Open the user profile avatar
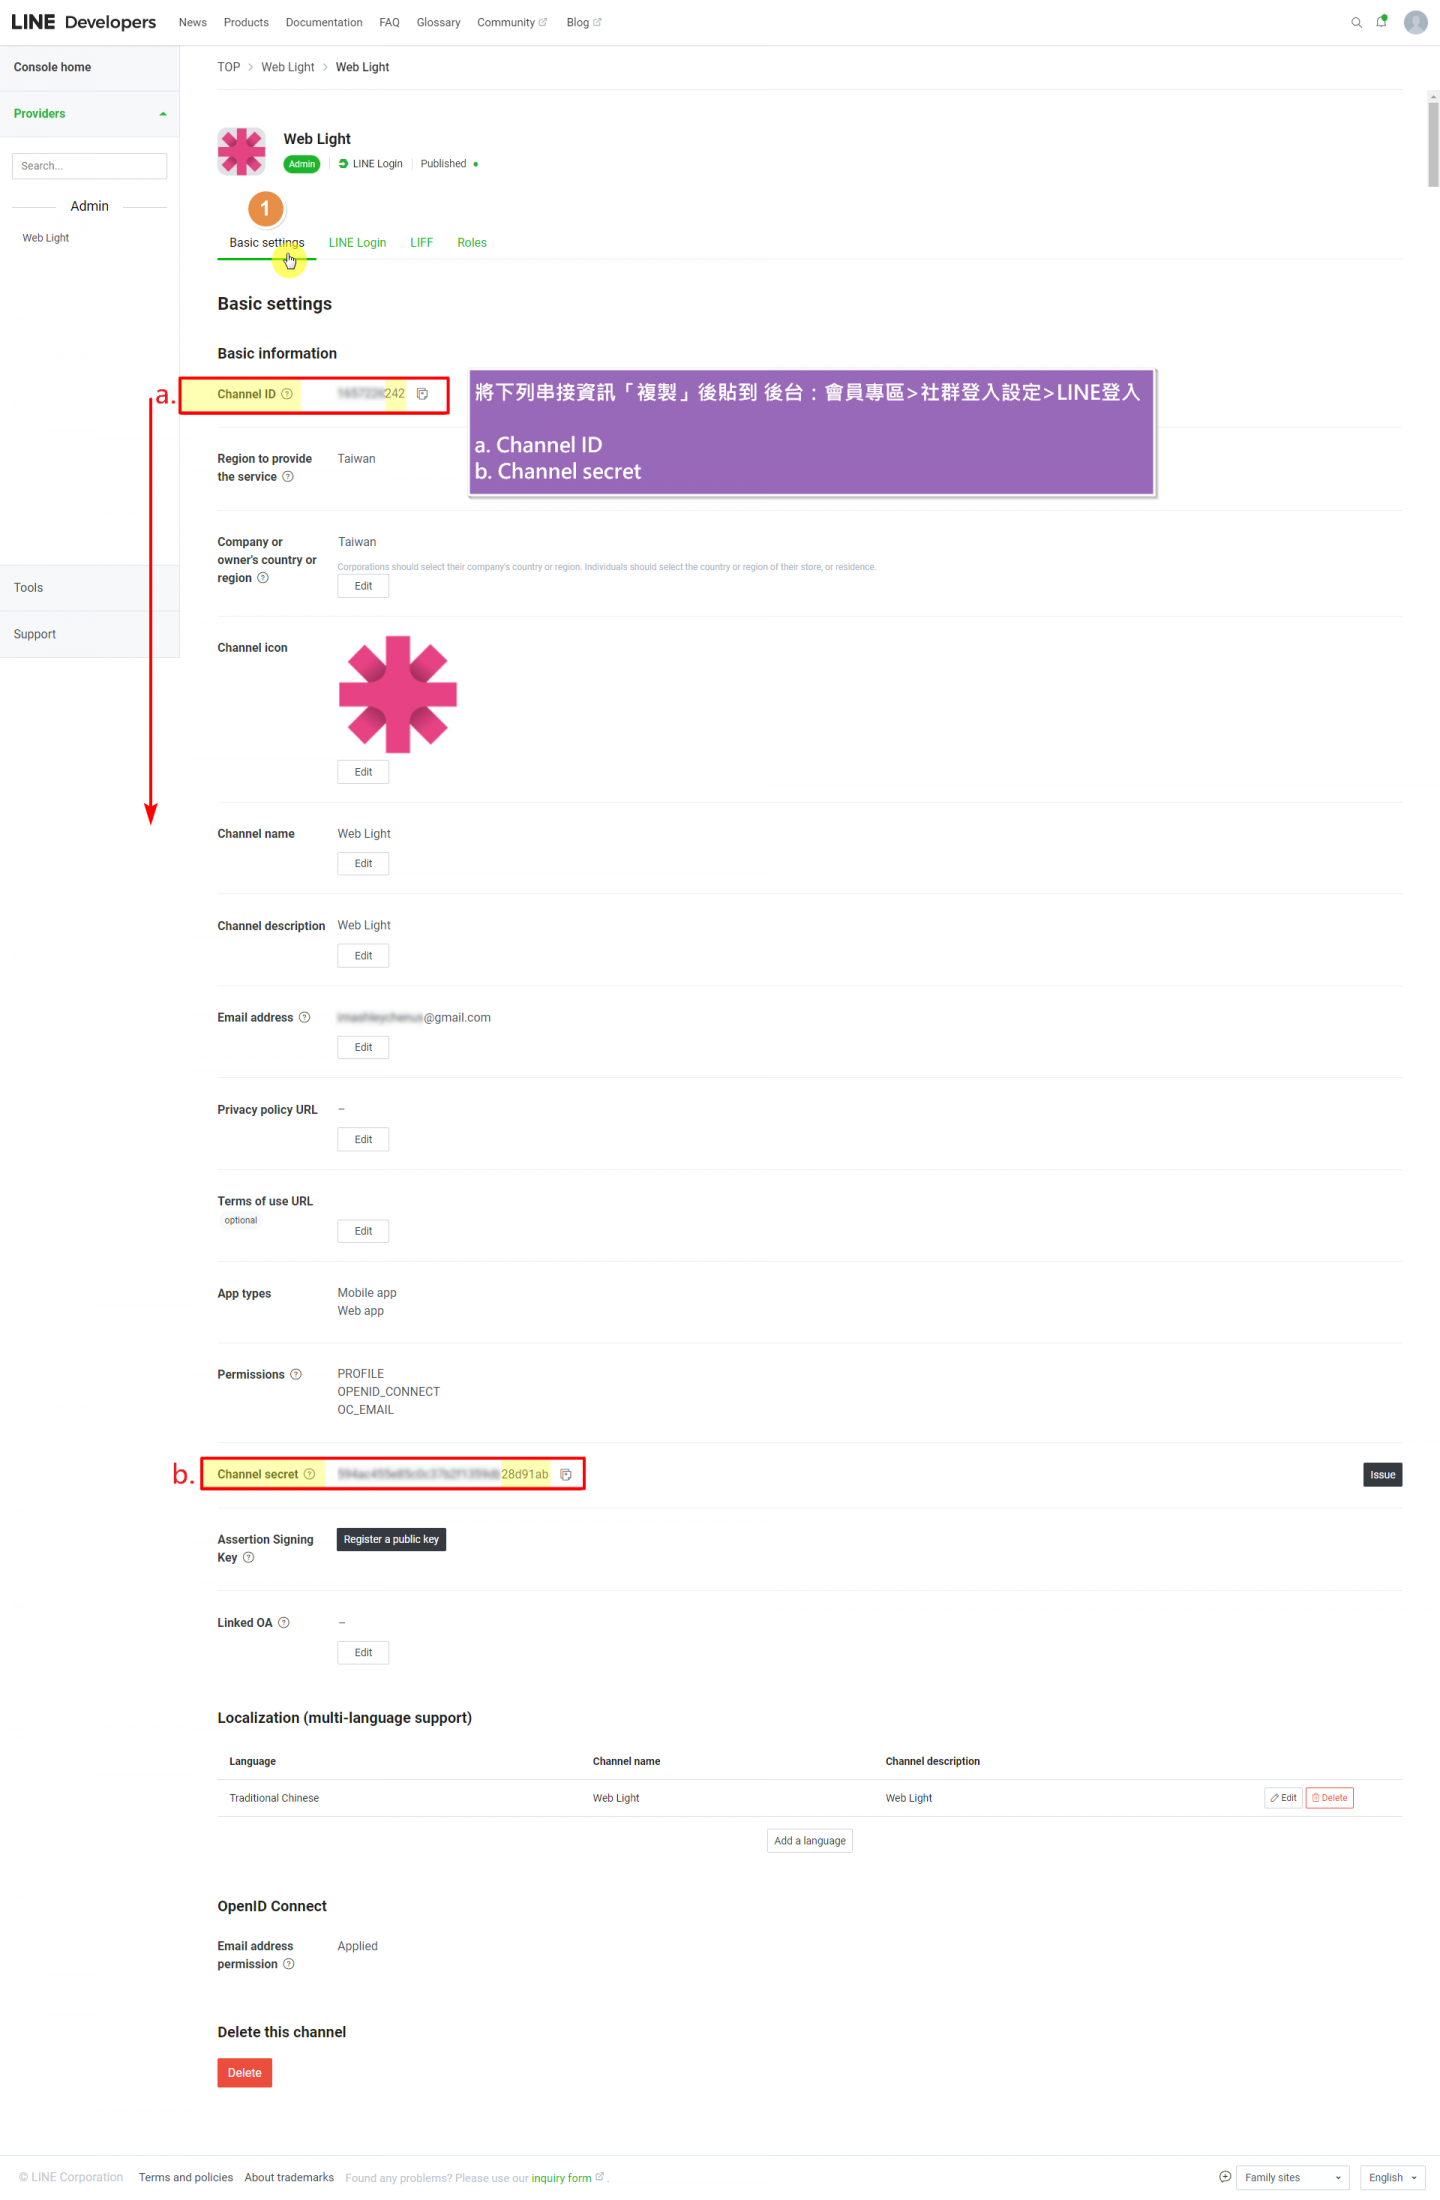Screen dimensions: 1440x2200 [x=1415, y=22]
